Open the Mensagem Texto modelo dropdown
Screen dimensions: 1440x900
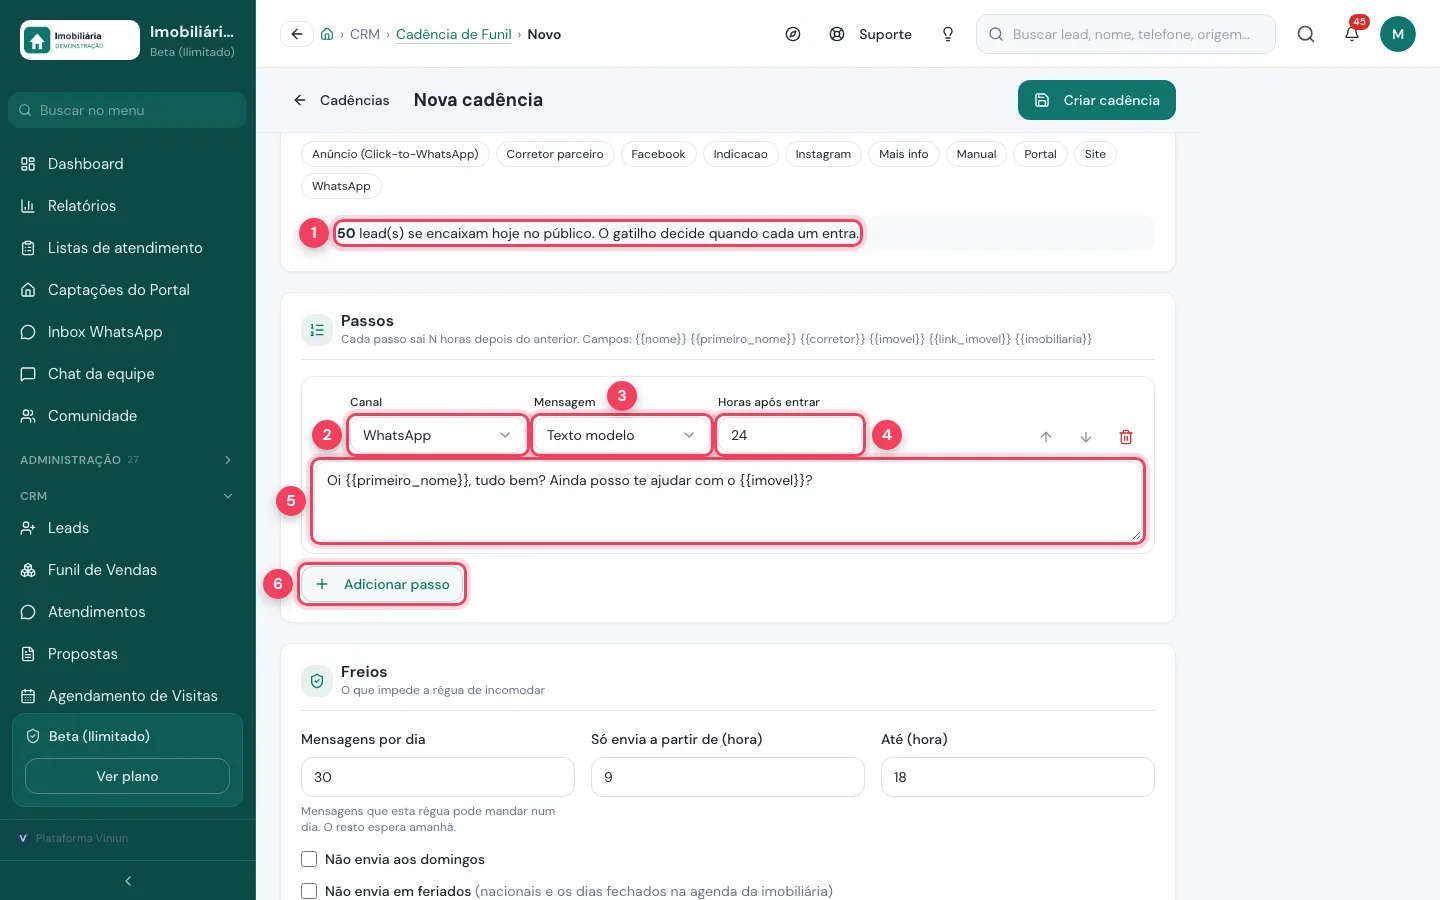coord(621,435)
